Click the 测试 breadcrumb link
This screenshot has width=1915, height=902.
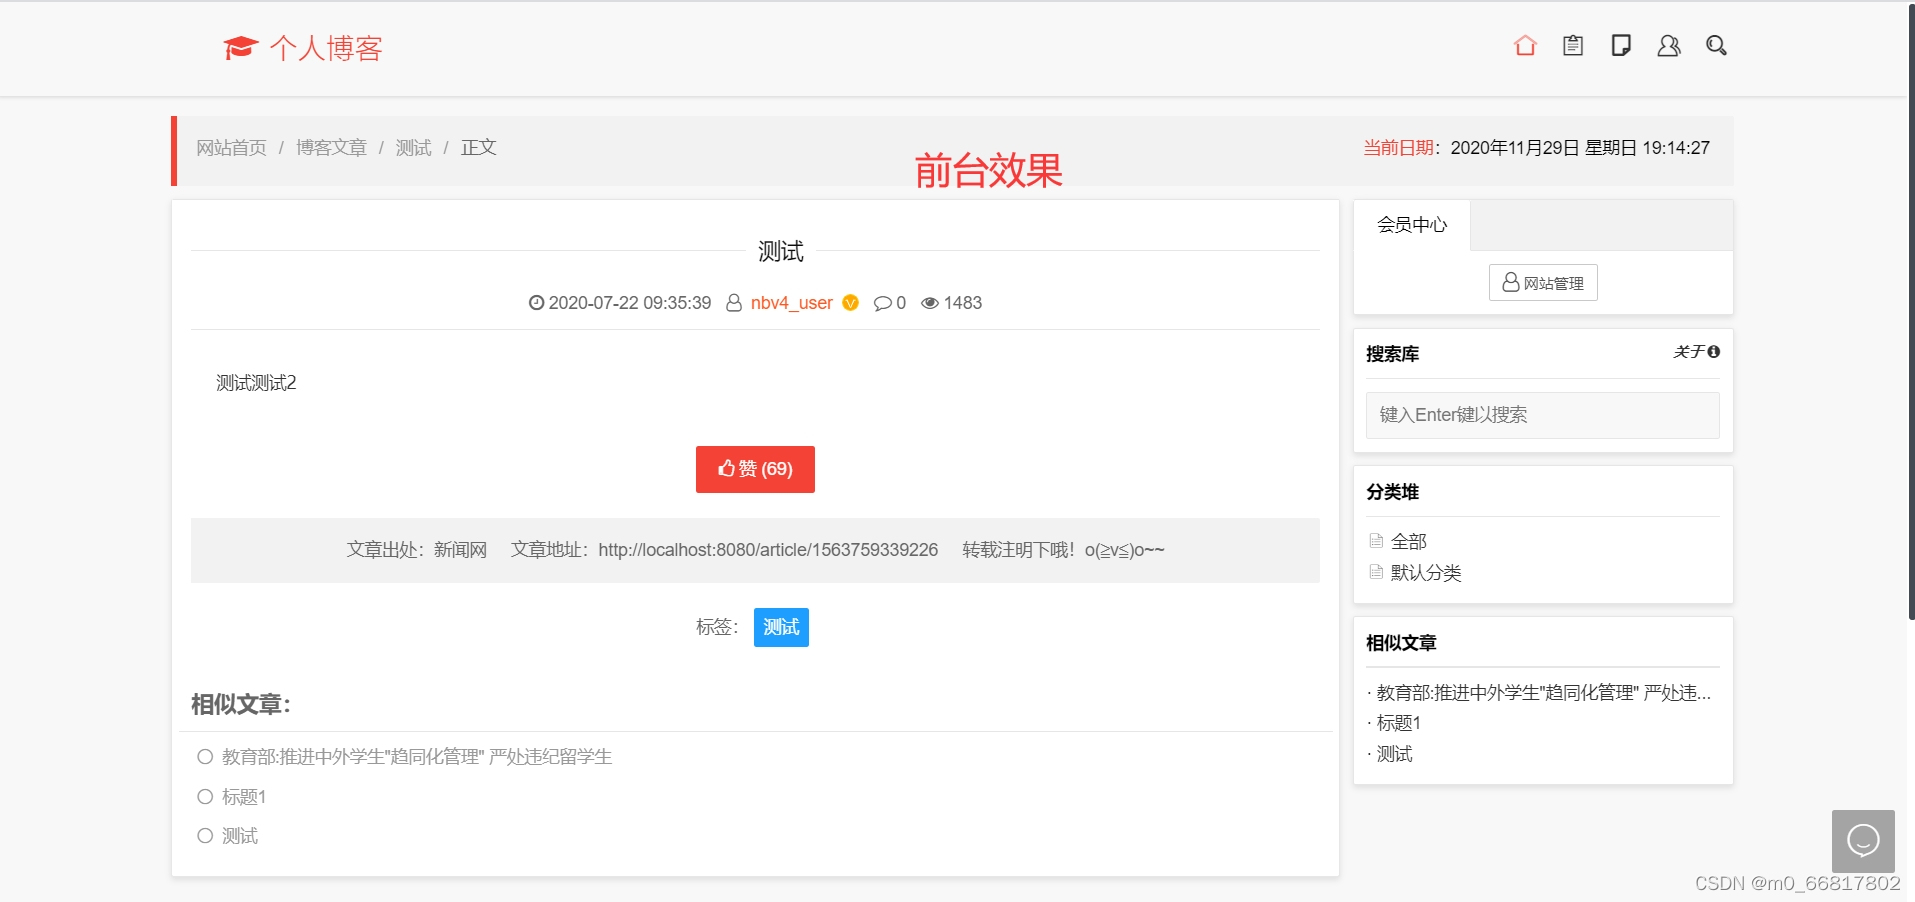(x=413, y=148)
